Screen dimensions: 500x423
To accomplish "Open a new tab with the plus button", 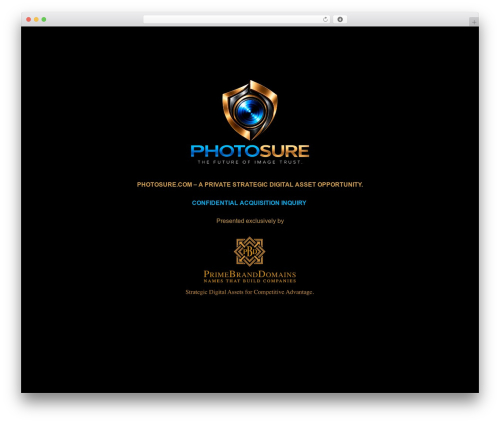I will pos(474,22).
